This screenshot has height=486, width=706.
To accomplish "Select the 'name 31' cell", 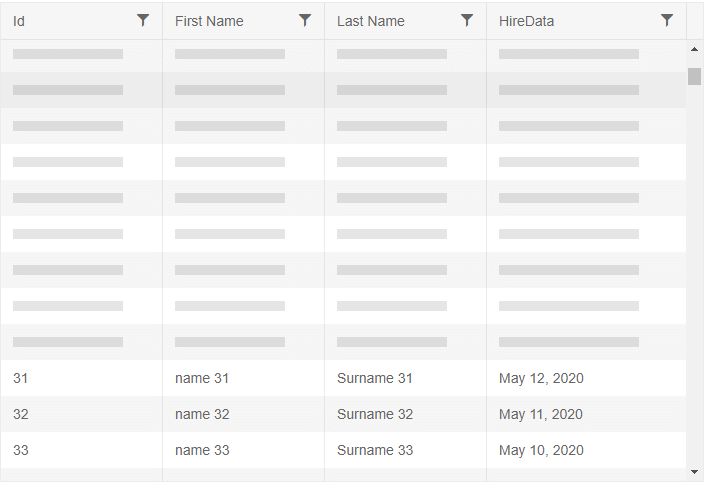I will click(x=202, y=378).
